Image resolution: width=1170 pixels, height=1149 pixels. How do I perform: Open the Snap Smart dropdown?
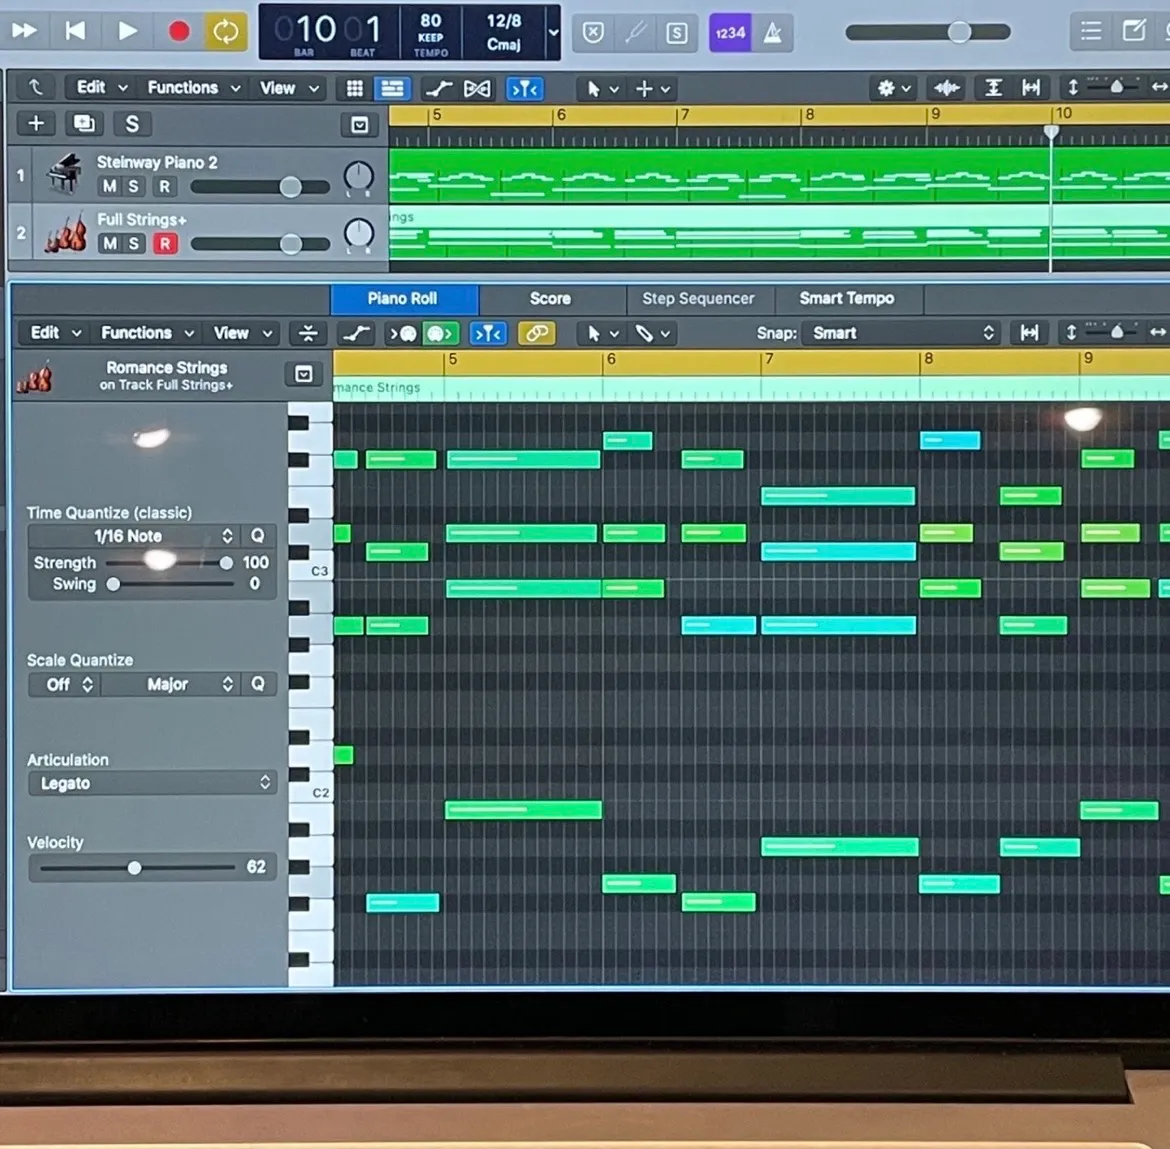(x=902, y=333)
